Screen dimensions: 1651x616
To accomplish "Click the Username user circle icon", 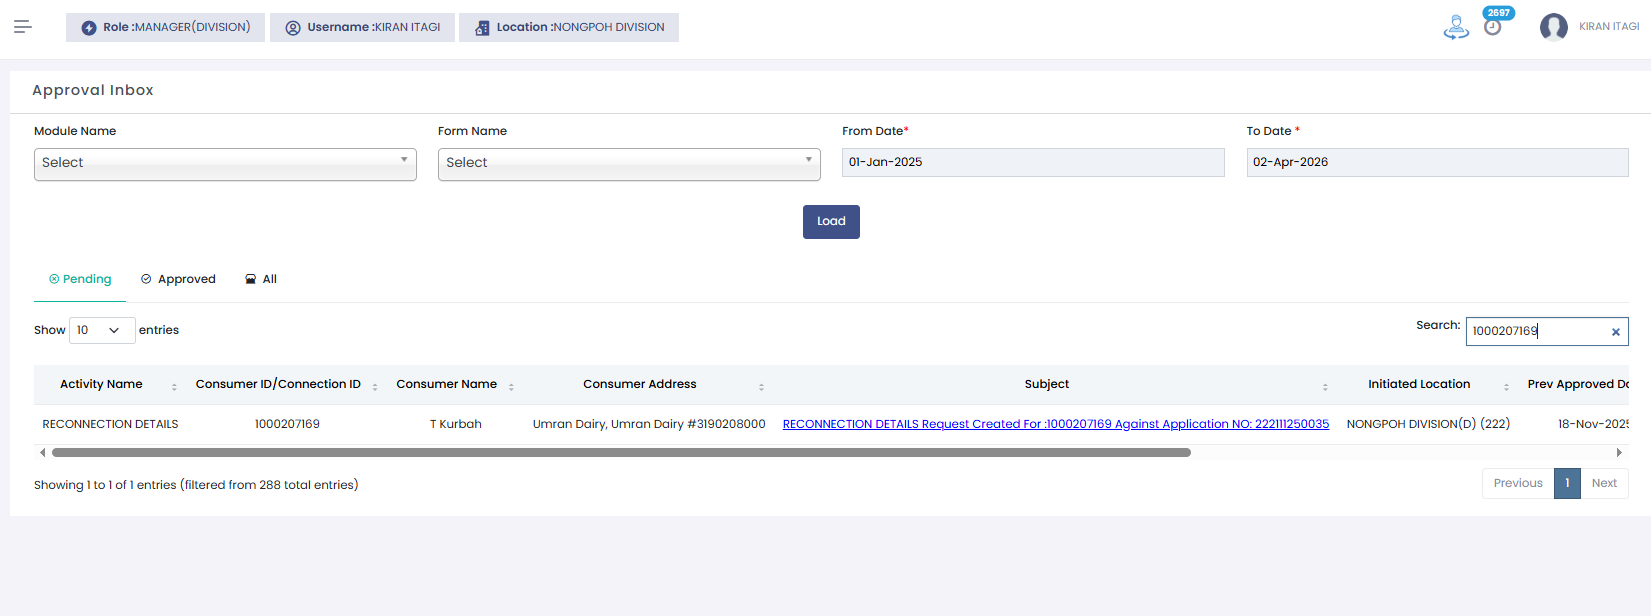I will click(x=293, y=28).
